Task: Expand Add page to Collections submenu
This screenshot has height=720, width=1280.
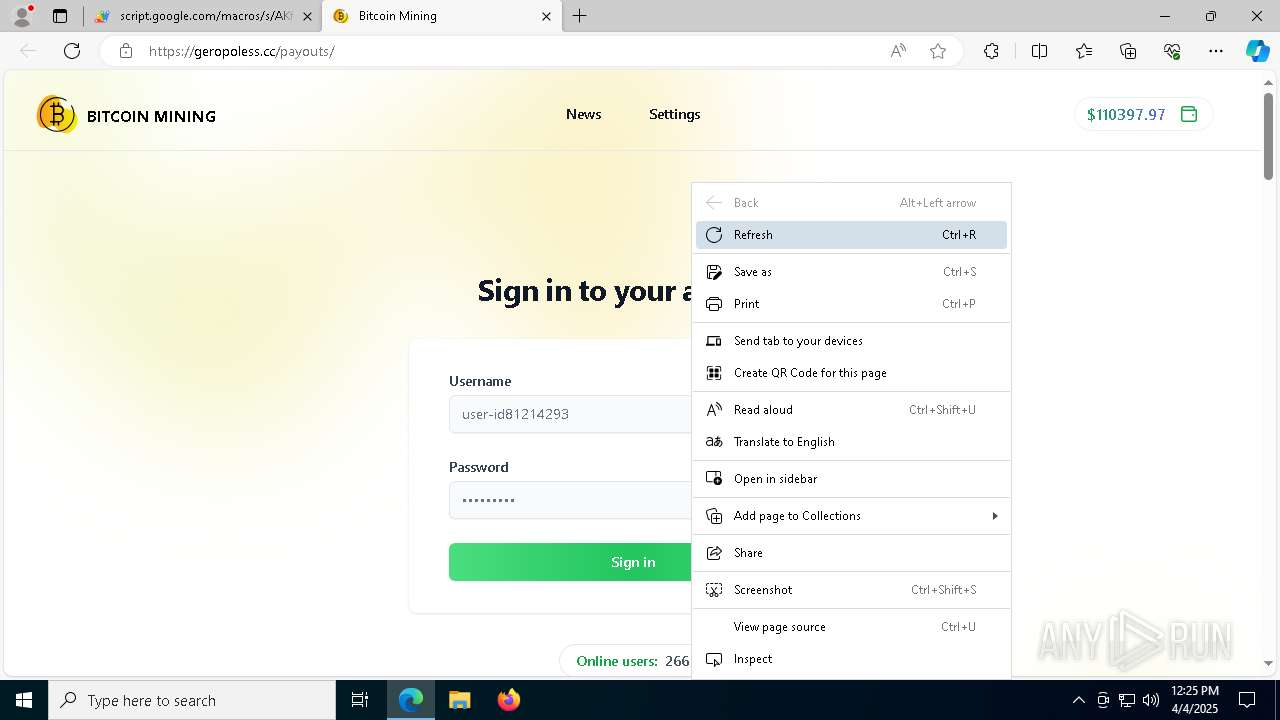Action: coord(851,516)
